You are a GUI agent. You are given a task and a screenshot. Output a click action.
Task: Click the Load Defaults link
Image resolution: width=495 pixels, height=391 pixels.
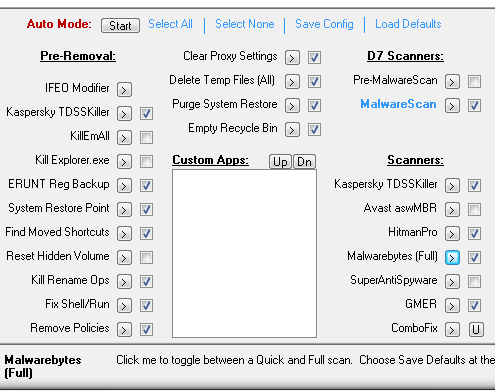pyautogui.click(x=408, y=24)
